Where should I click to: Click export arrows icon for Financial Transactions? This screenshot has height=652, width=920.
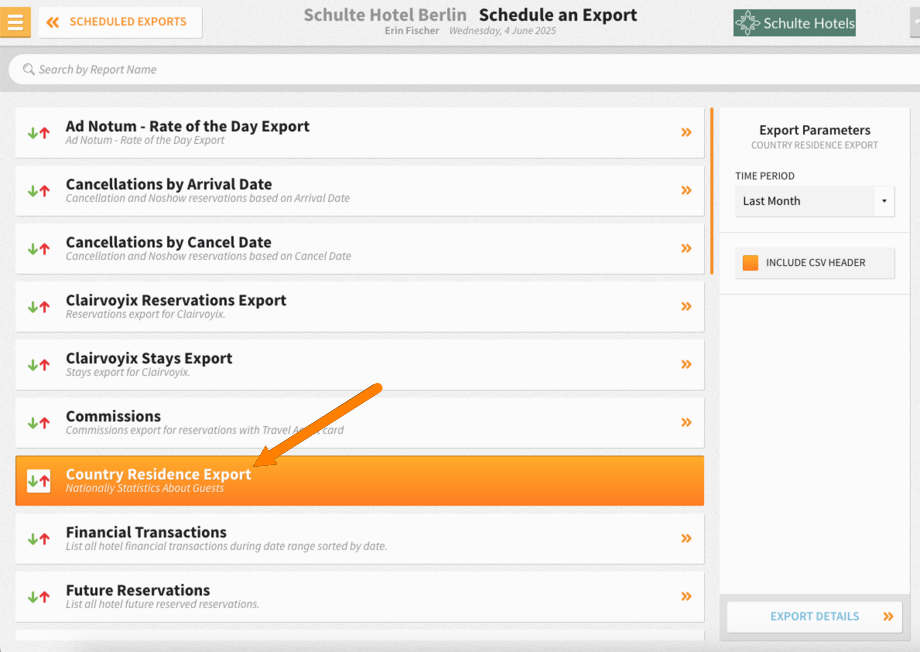pyautogui.click(x=39, y=539)
